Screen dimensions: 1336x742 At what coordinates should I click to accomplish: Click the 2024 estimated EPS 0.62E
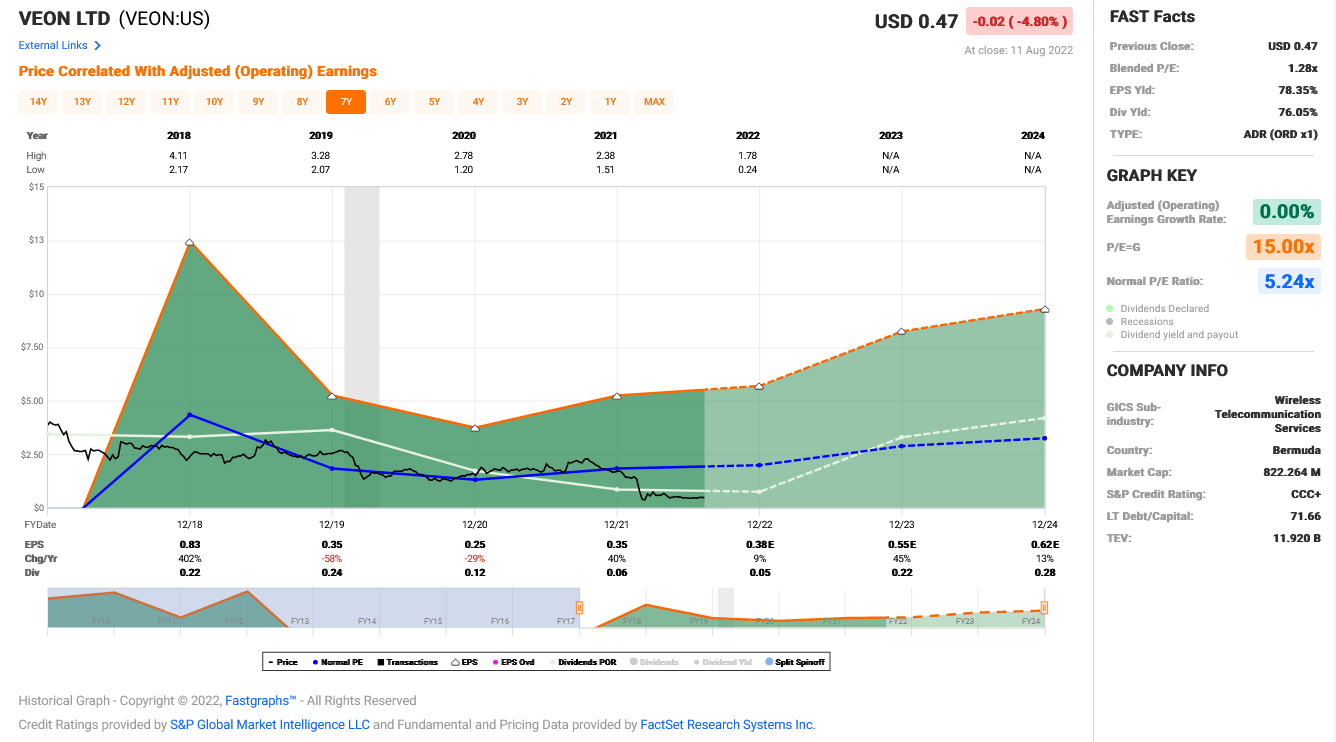1045,544
